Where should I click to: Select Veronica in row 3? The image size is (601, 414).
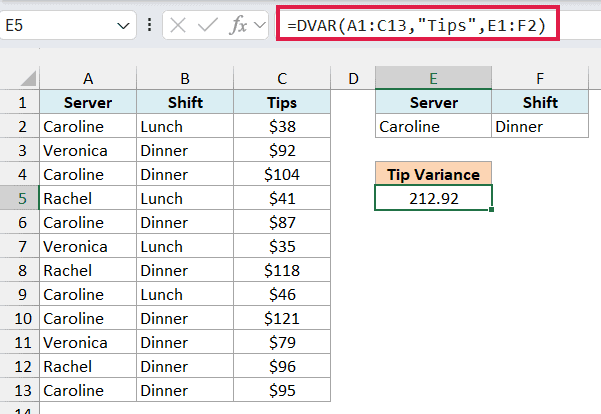point(88,150)
